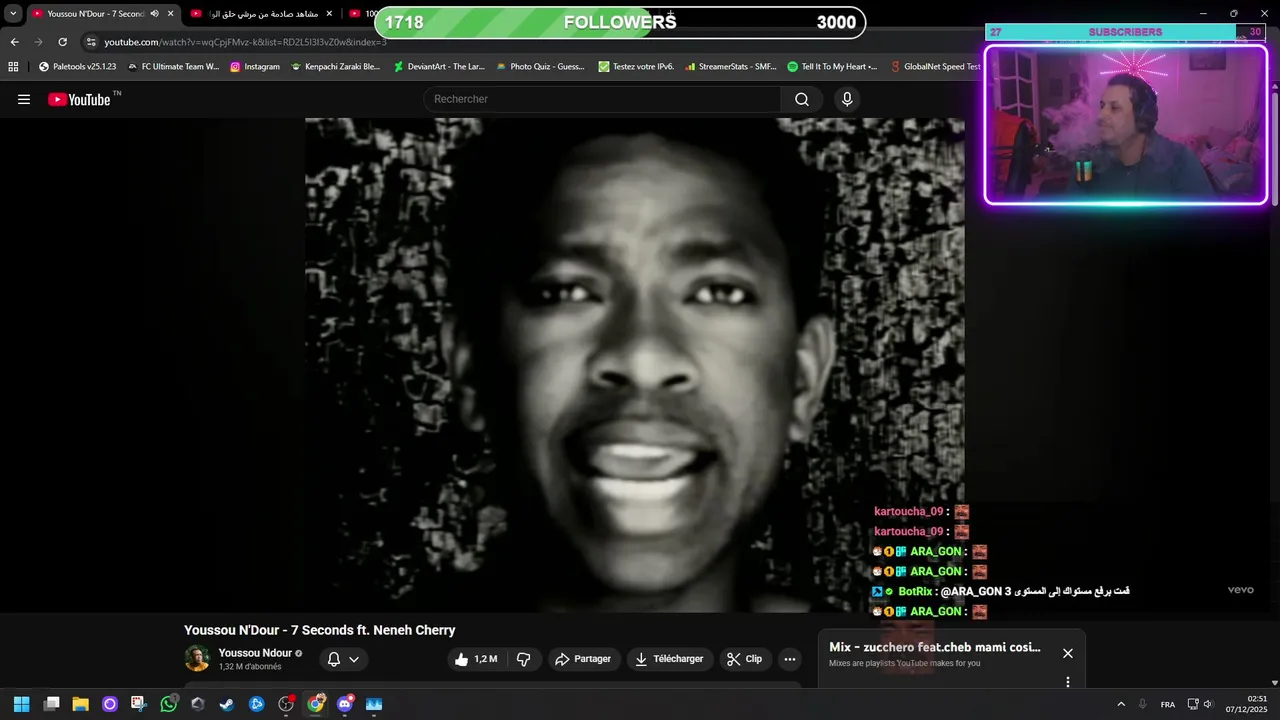
Task: Open the StreamerStats bookmark
Action: coord(730,67)
